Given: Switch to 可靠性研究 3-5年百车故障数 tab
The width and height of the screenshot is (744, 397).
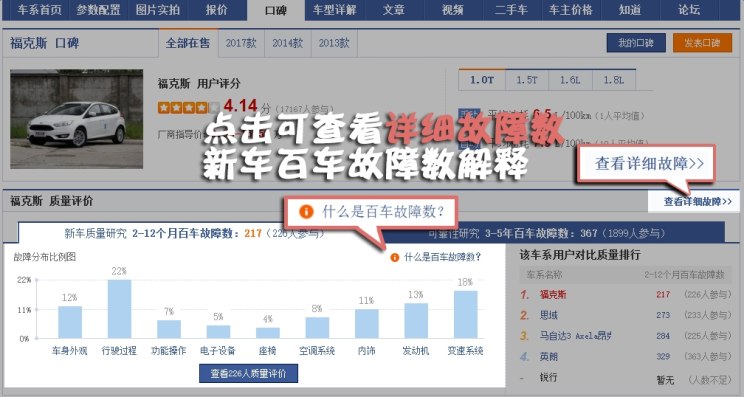Looking at the screenshot, I should tap(546, 233).
